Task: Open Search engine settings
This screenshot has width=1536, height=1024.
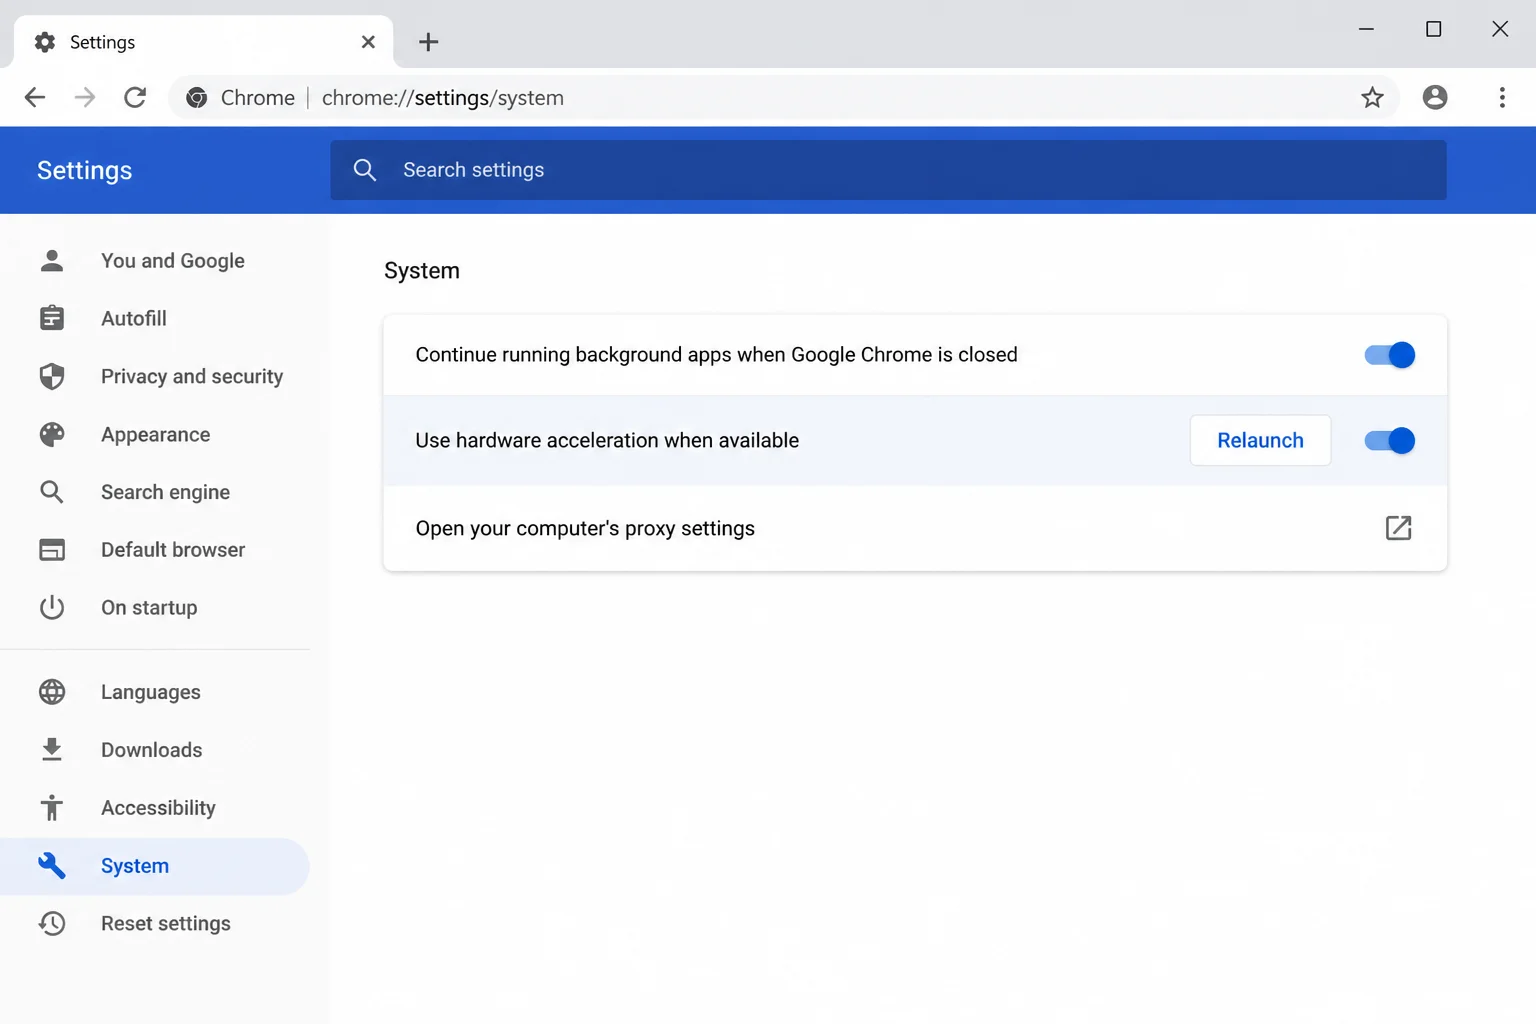Action: click(155, 492)
